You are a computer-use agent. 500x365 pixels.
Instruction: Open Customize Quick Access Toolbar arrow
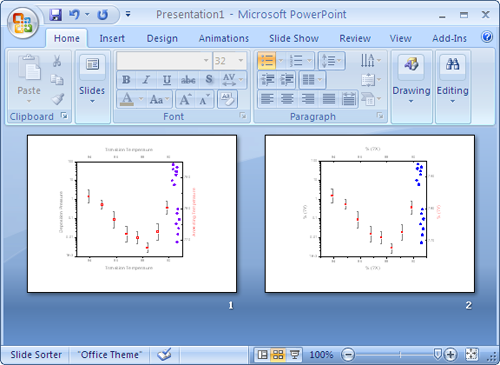[128, 14]
